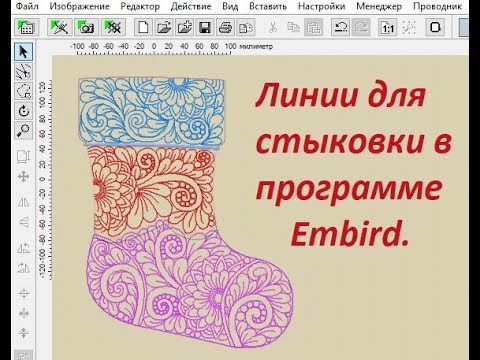Open the Настройки menu

321,6
